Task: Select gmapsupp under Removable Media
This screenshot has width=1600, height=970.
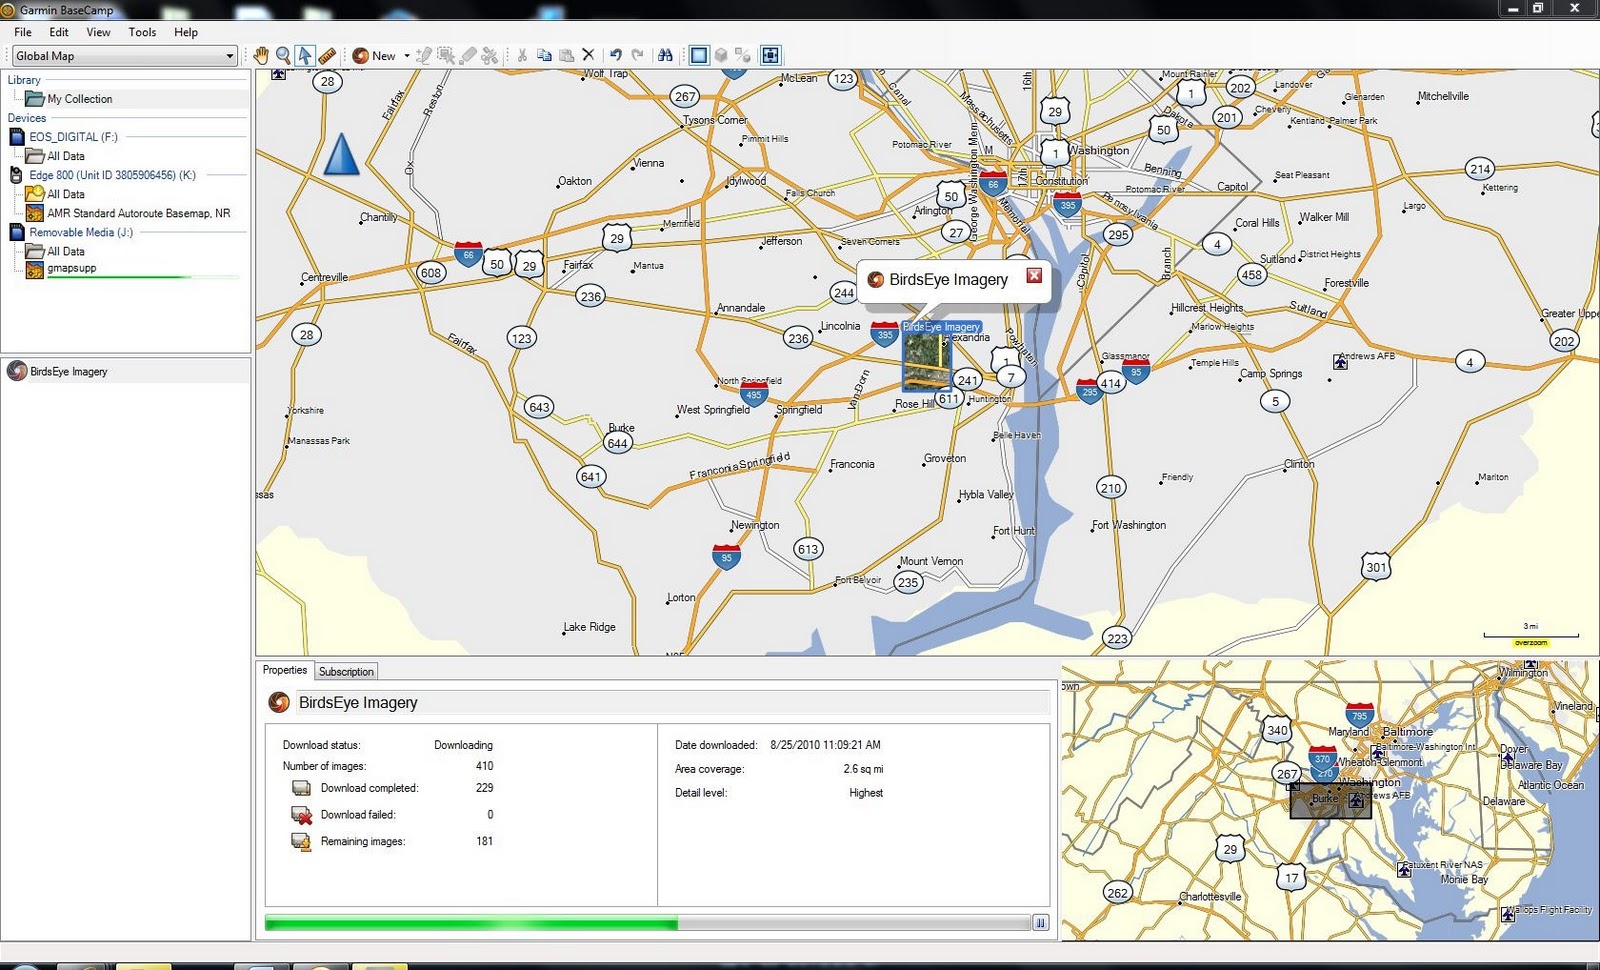Action: 72,268
